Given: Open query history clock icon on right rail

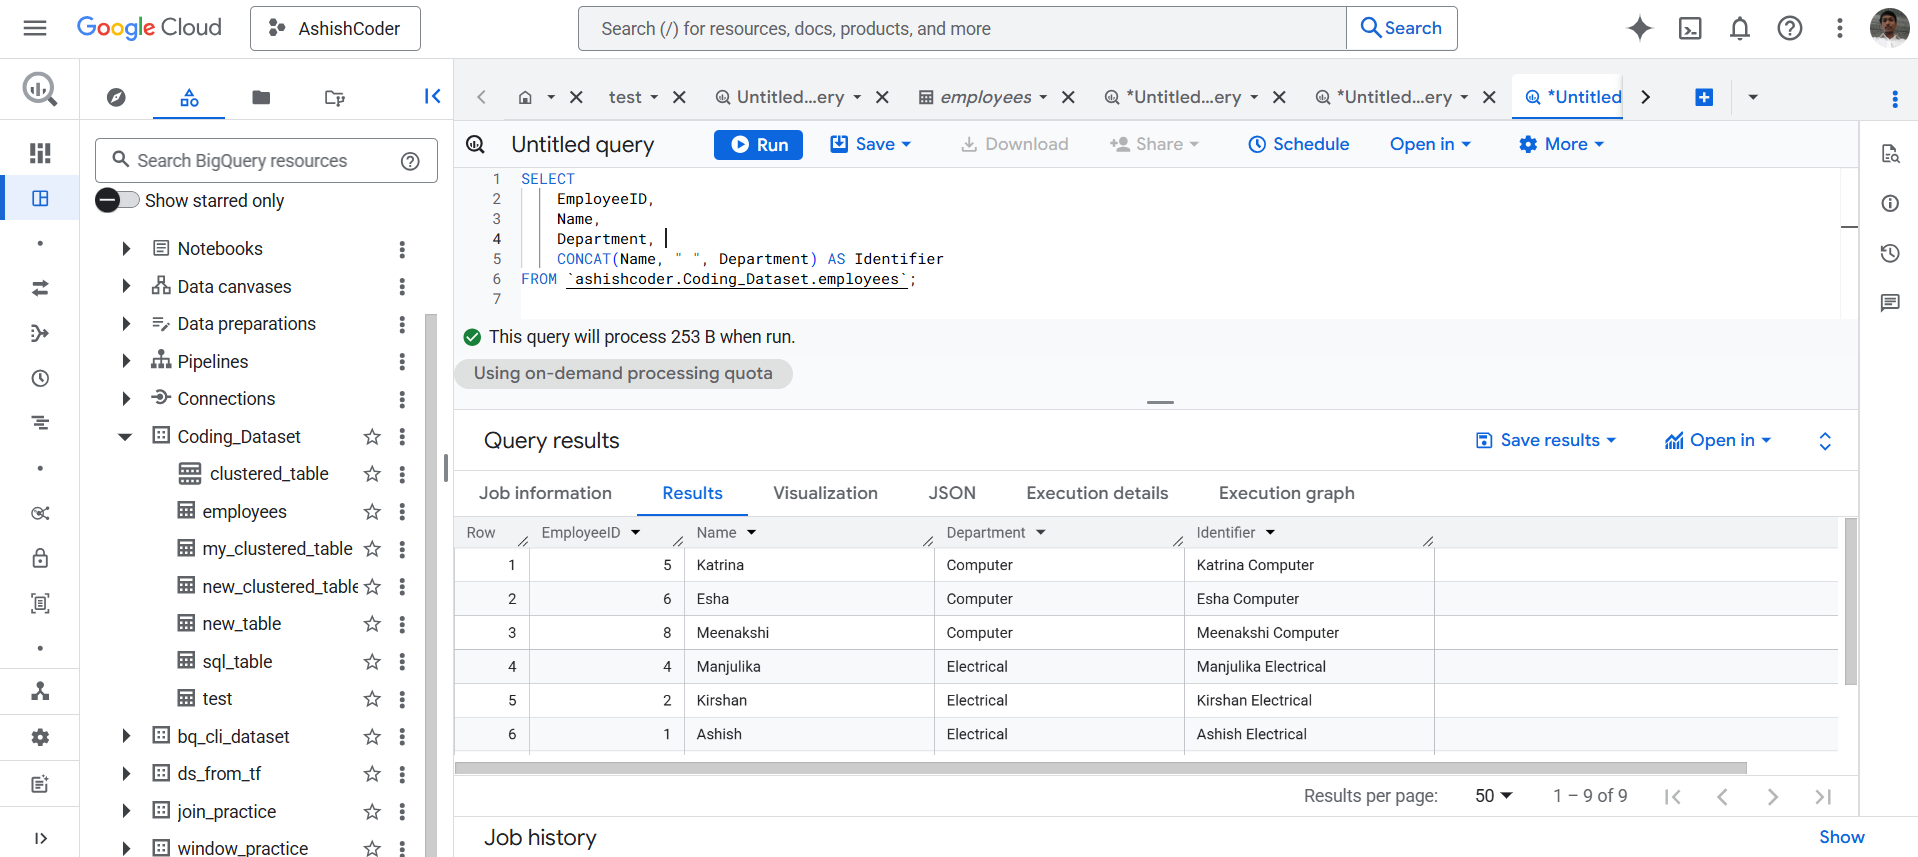Looking at the screenshot, I should [x=1889, y=253].
